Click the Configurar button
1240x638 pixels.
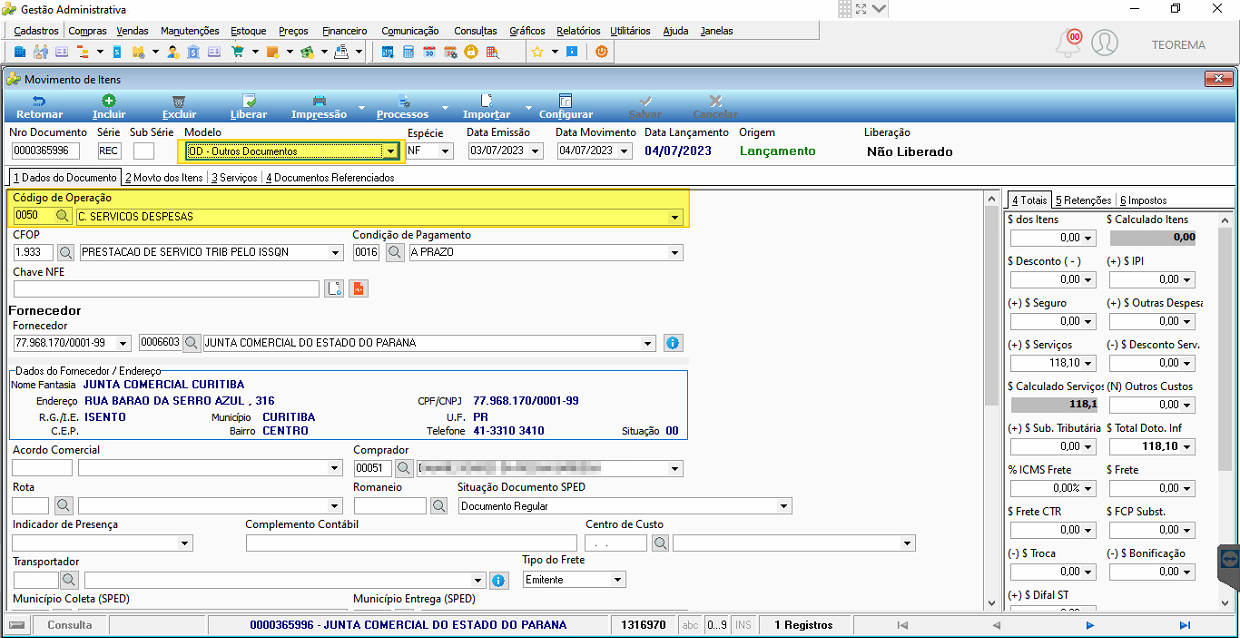565,107
